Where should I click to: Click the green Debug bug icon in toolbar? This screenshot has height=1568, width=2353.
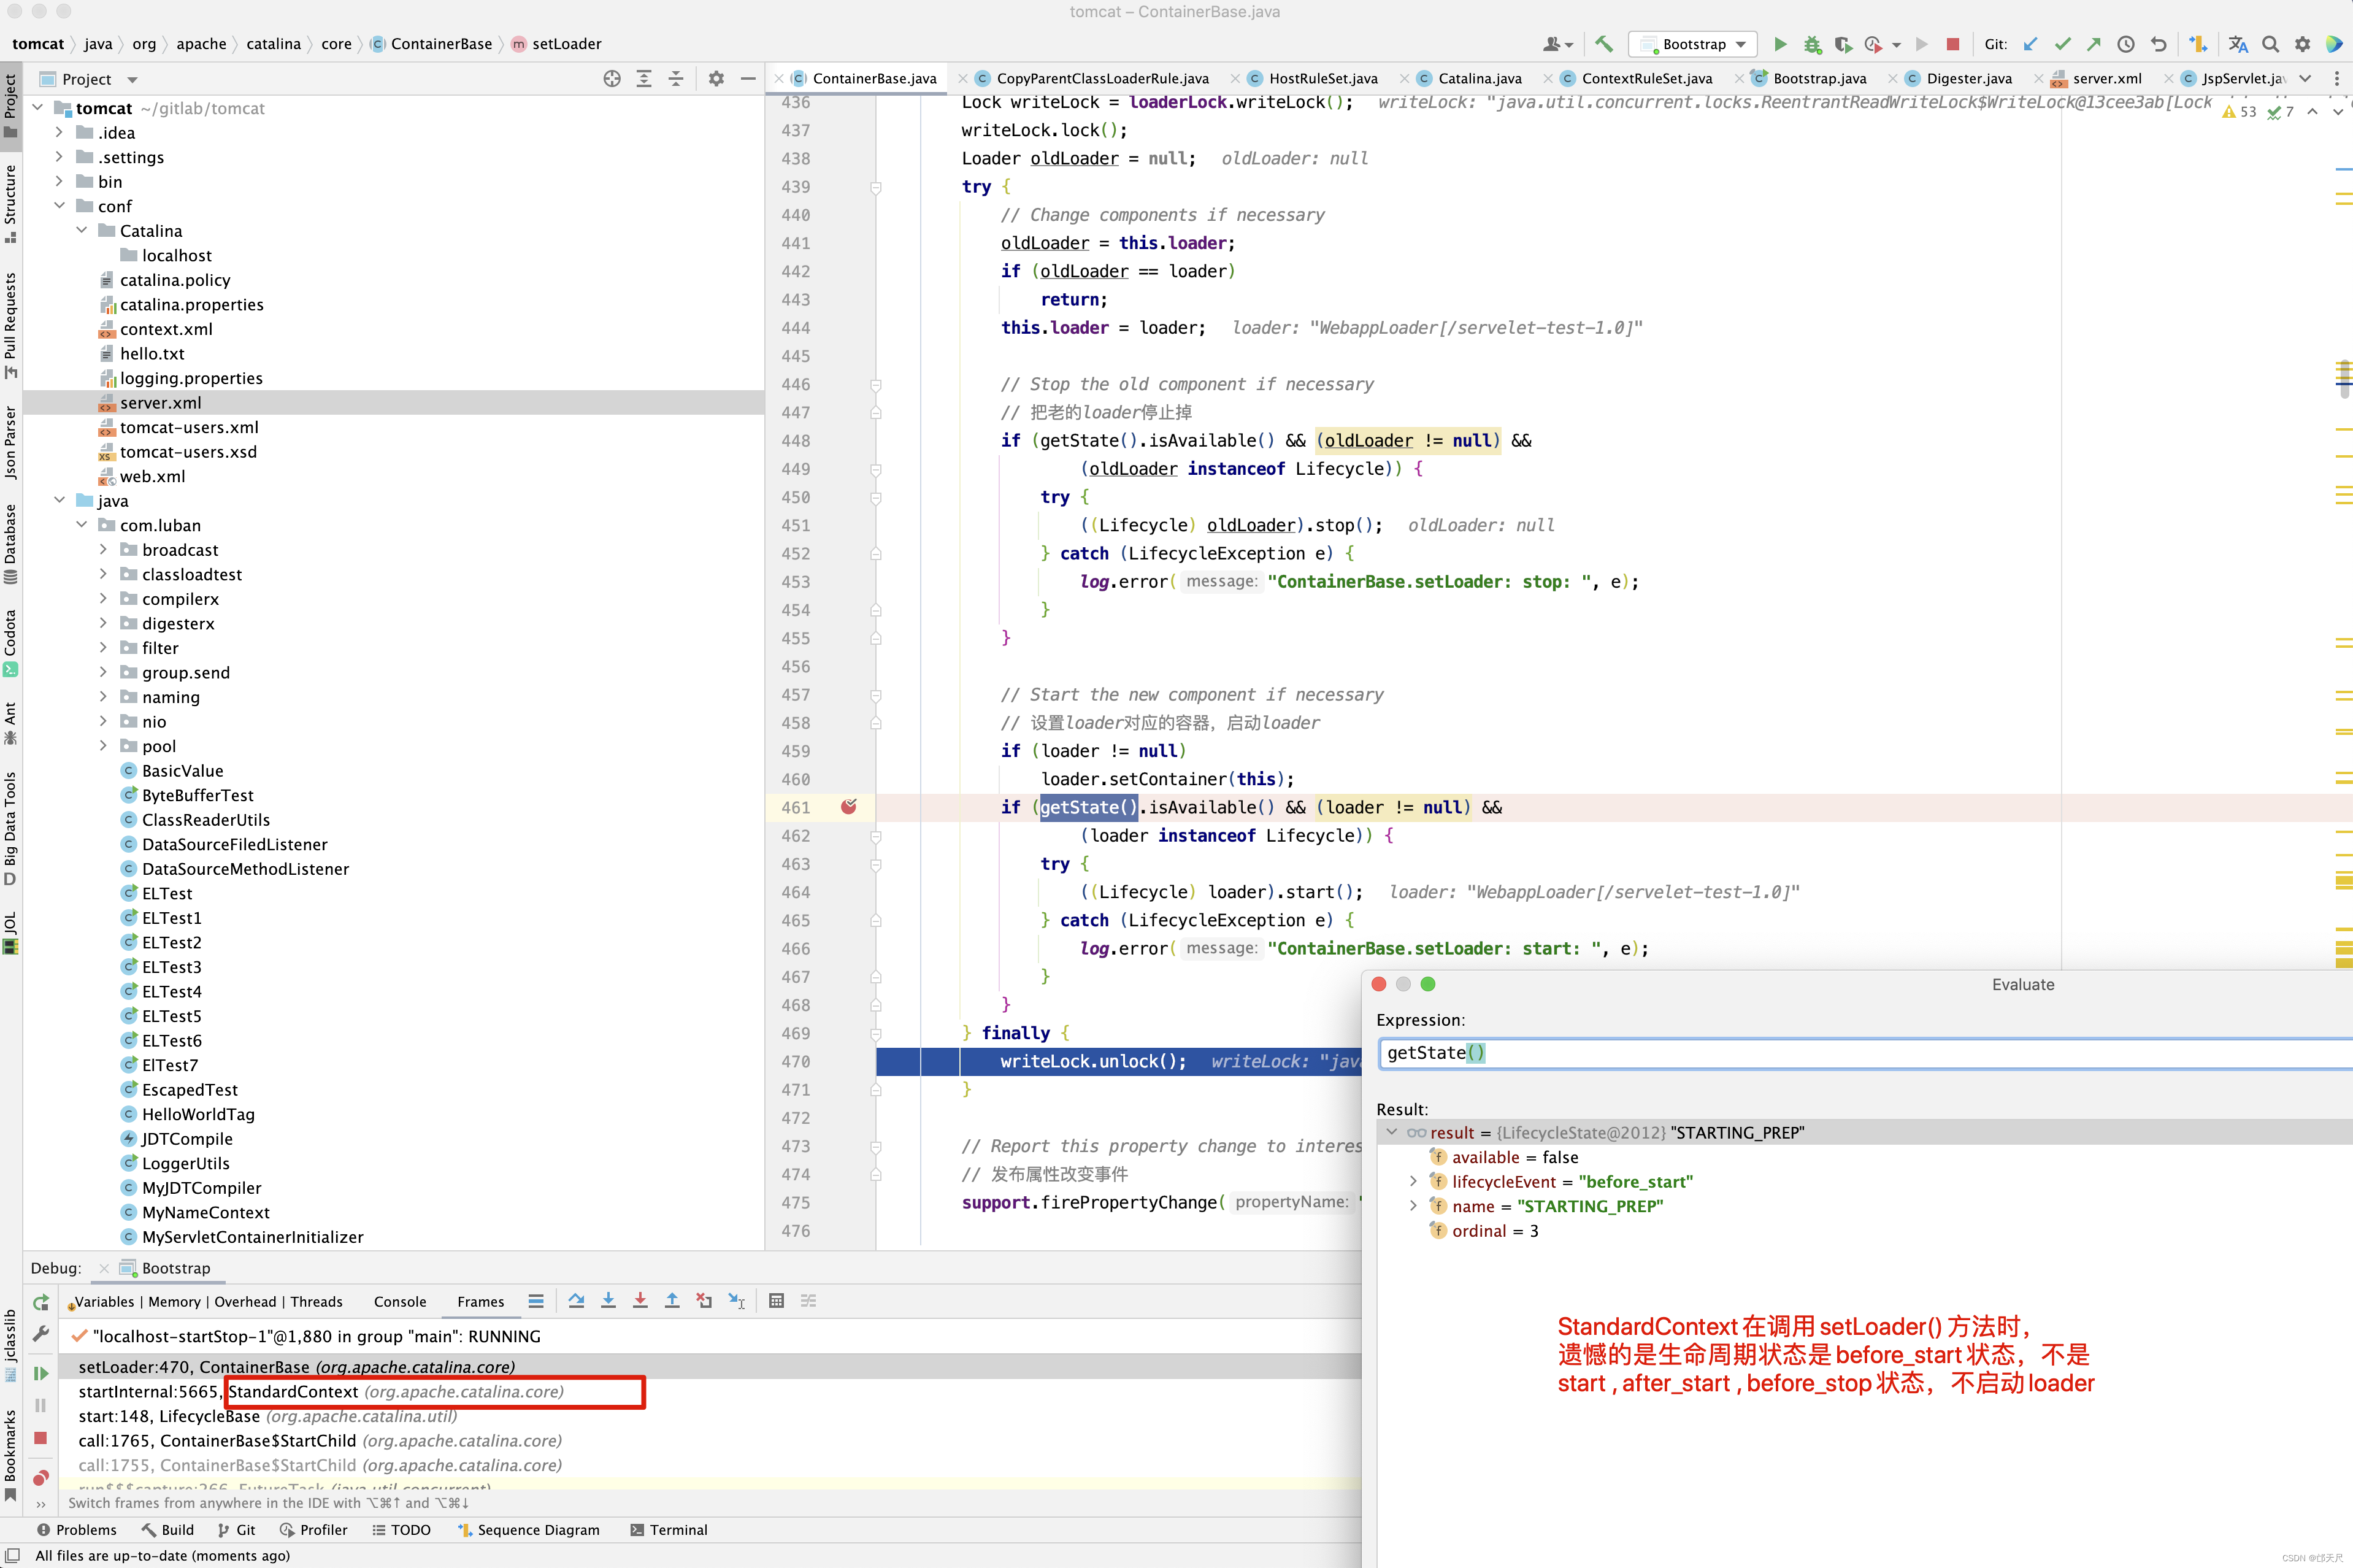coord(1812,44)
